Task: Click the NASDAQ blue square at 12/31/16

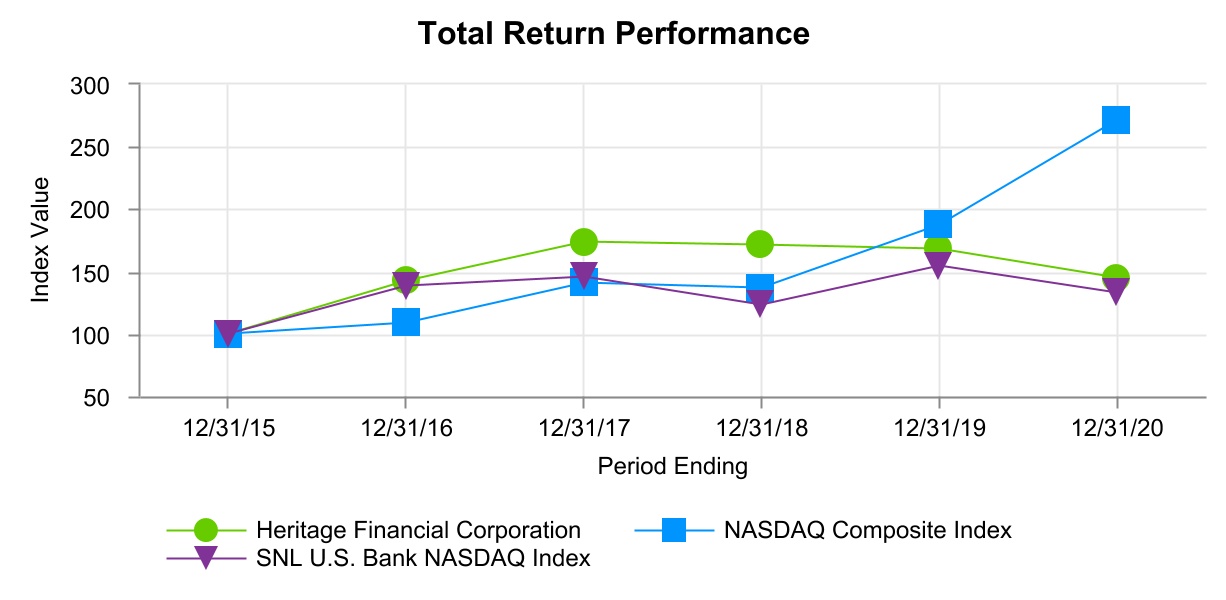Action: click(406, 322)
